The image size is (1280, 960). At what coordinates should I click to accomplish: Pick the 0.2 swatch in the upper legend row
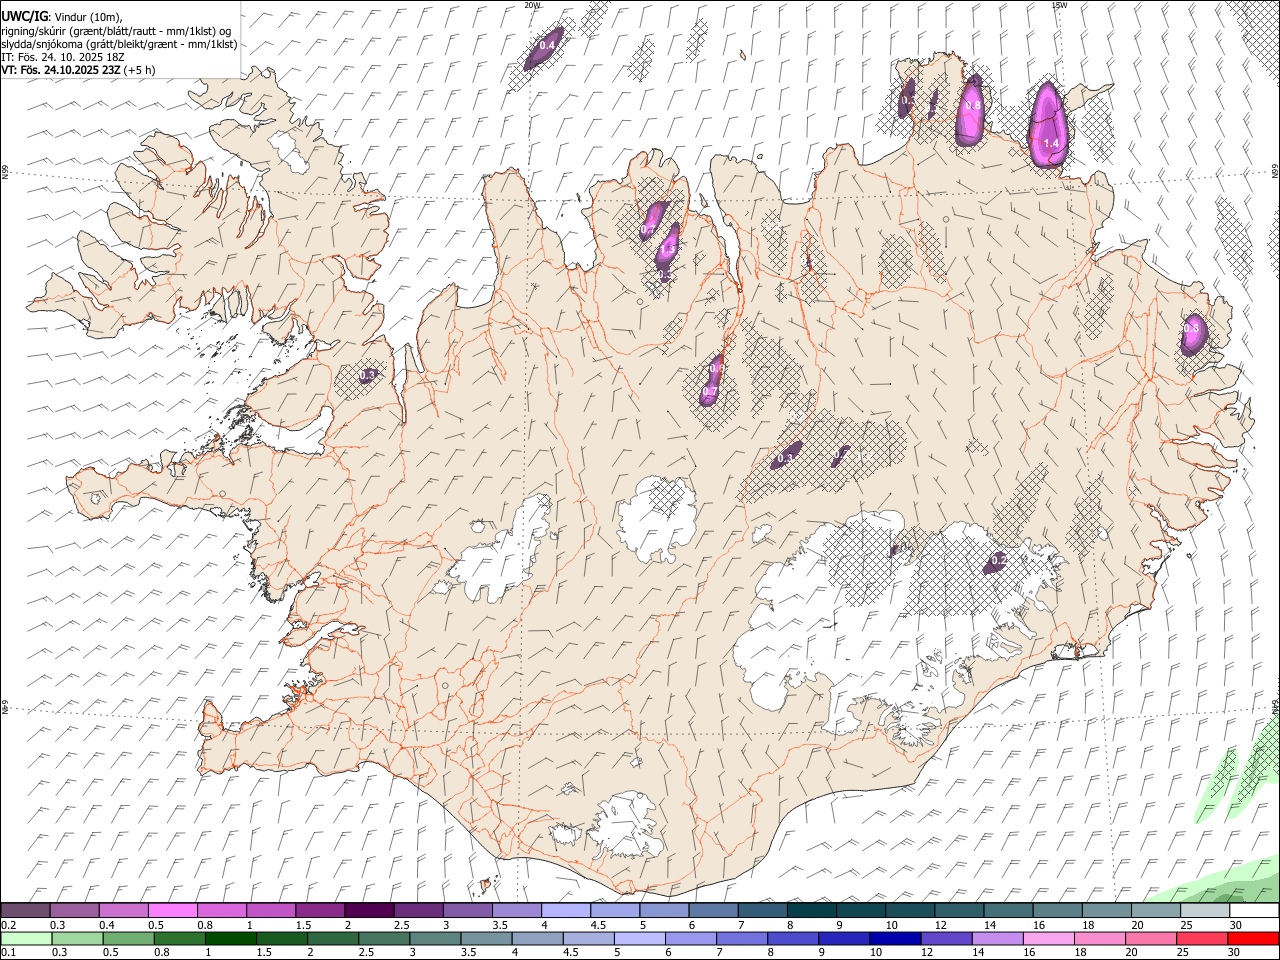pyautogui.click(x=25, y=911)
